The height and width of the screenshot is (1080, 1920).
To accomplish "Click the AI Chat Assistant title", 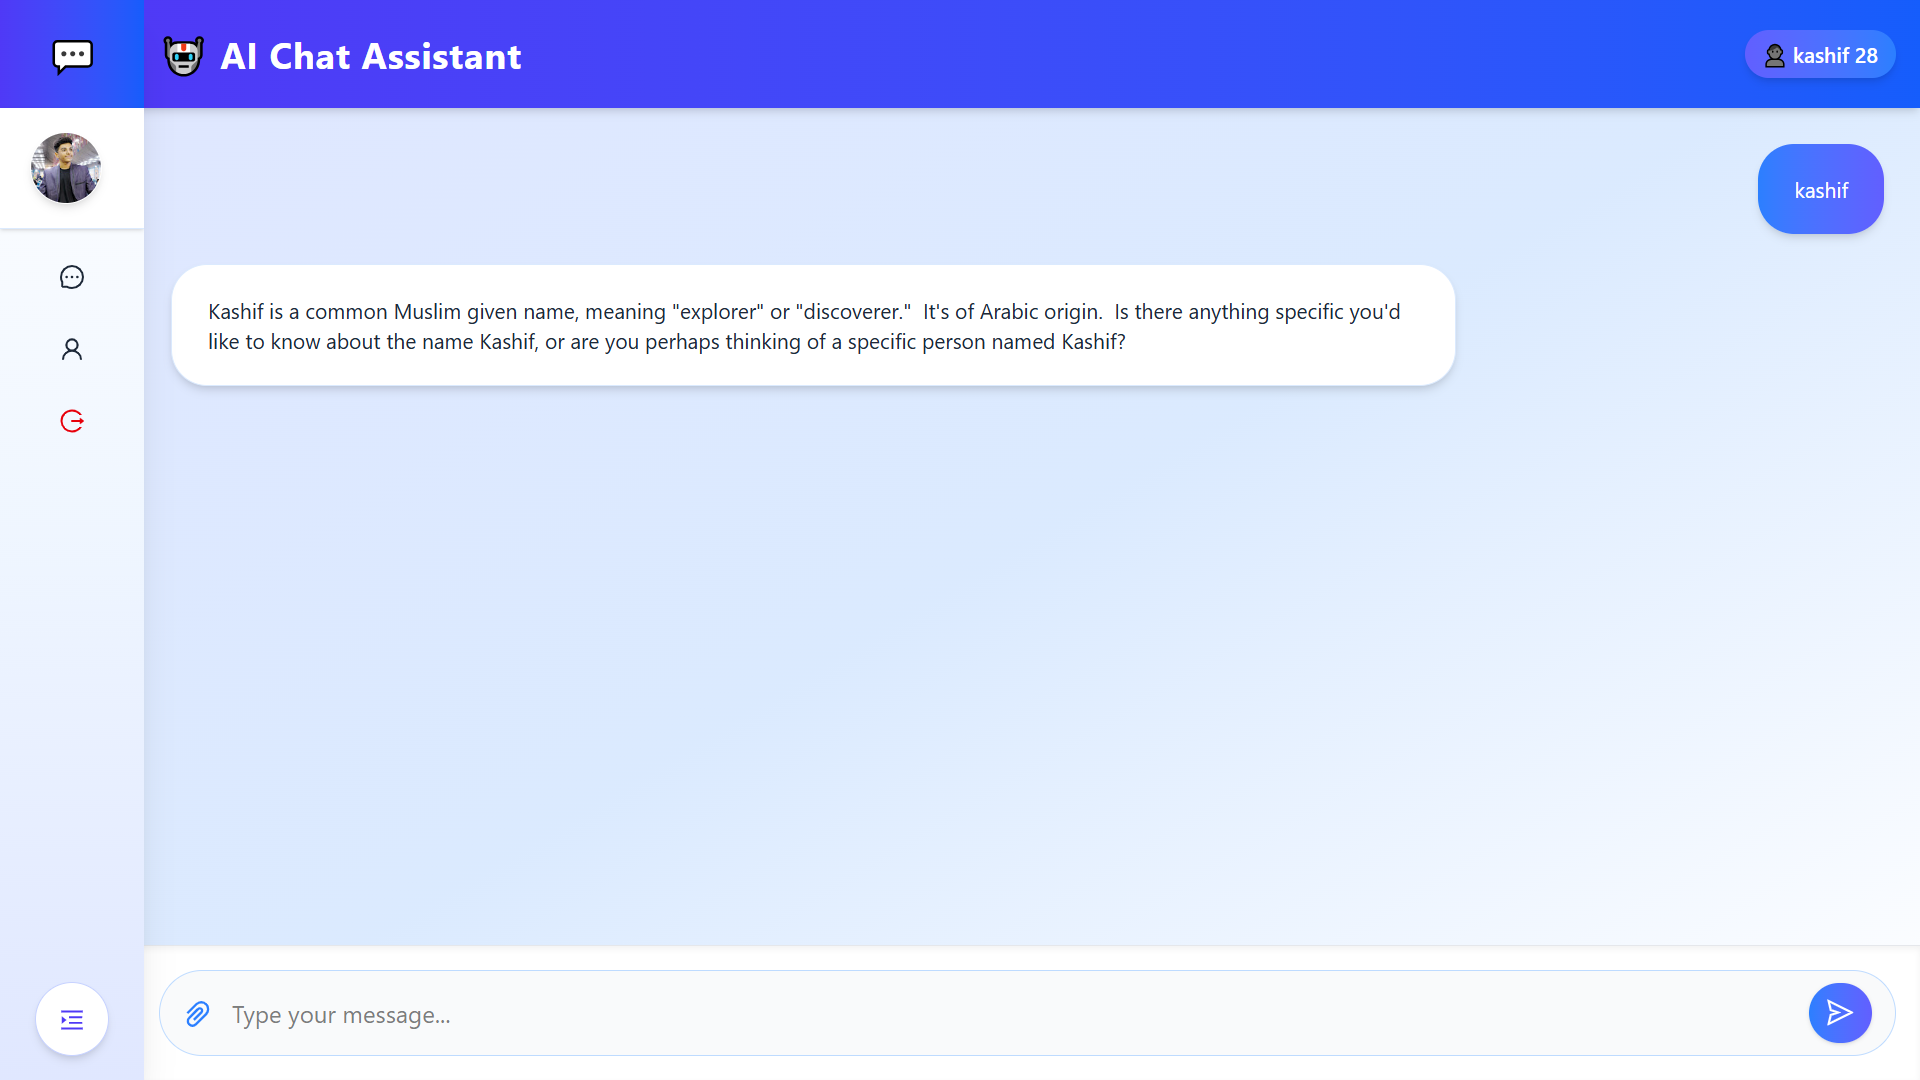I will coord(371,56).
